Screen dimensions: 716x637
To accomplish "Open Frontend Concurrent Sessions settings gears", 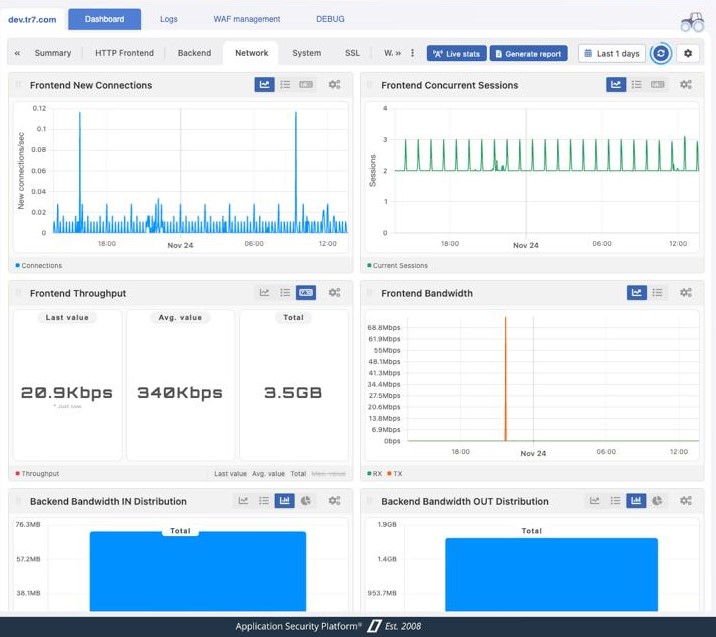I will coord(685,84).
